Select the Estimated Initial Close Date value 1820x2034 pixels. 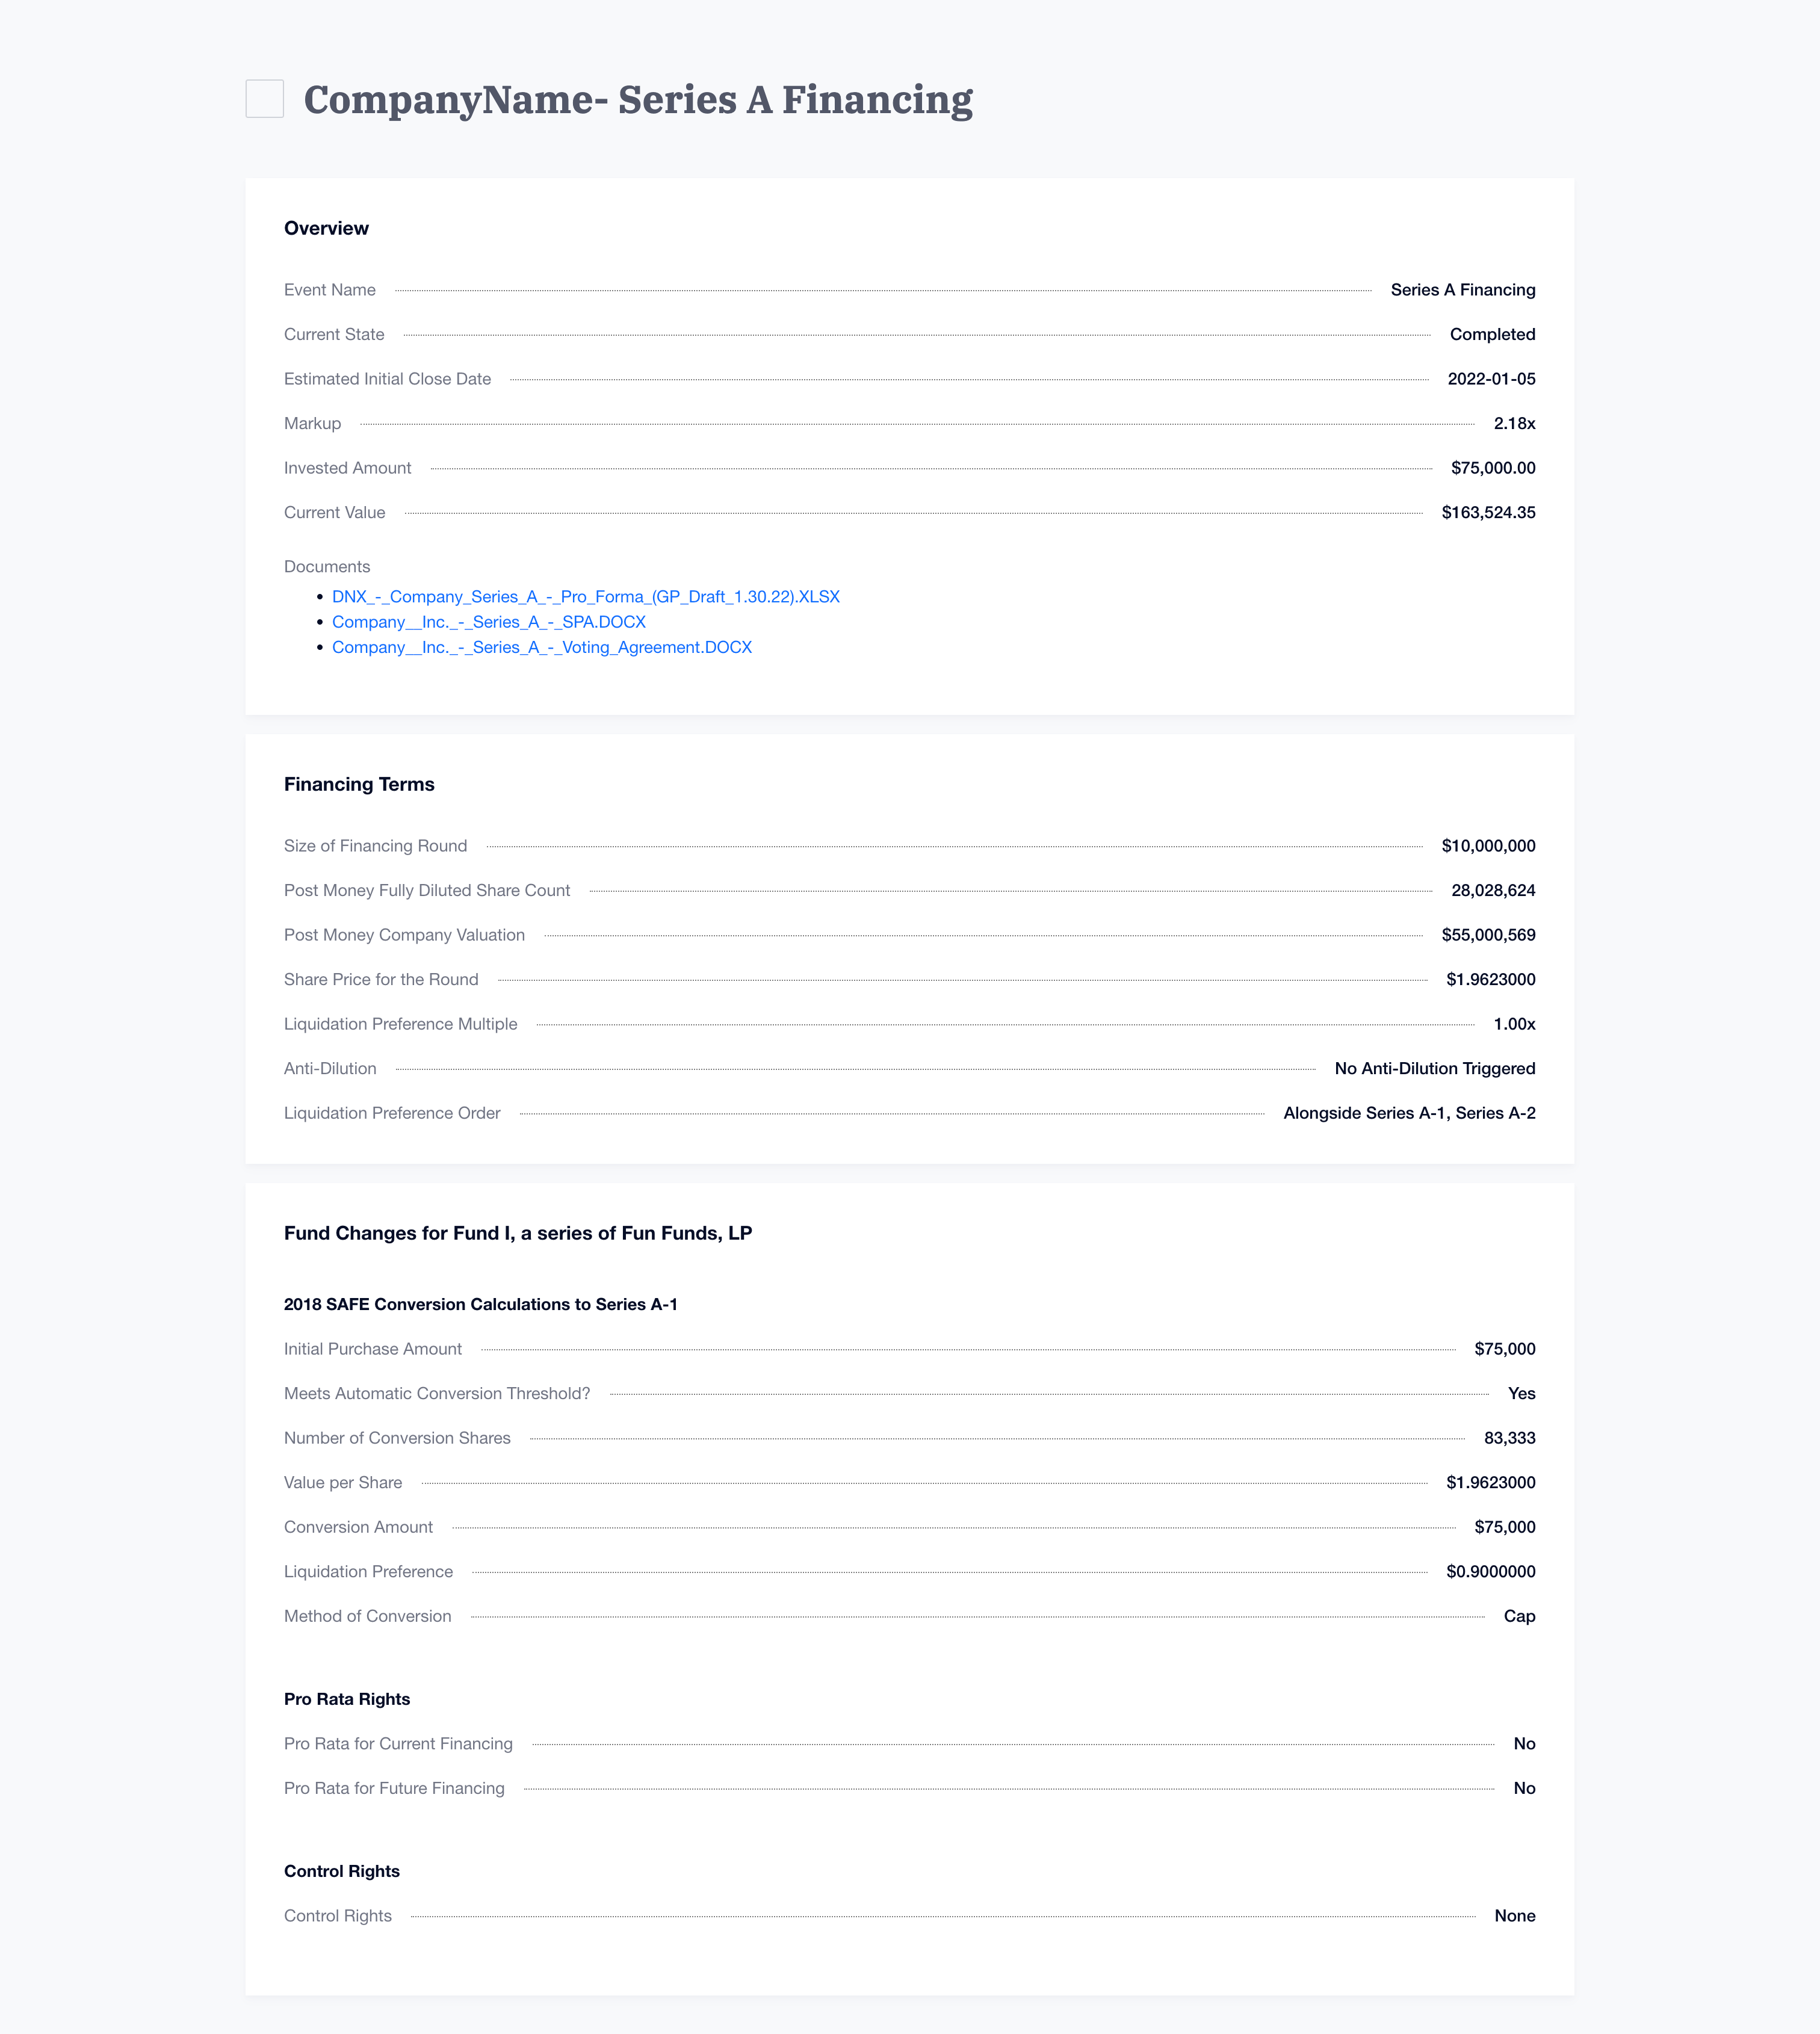point(1491,379)
